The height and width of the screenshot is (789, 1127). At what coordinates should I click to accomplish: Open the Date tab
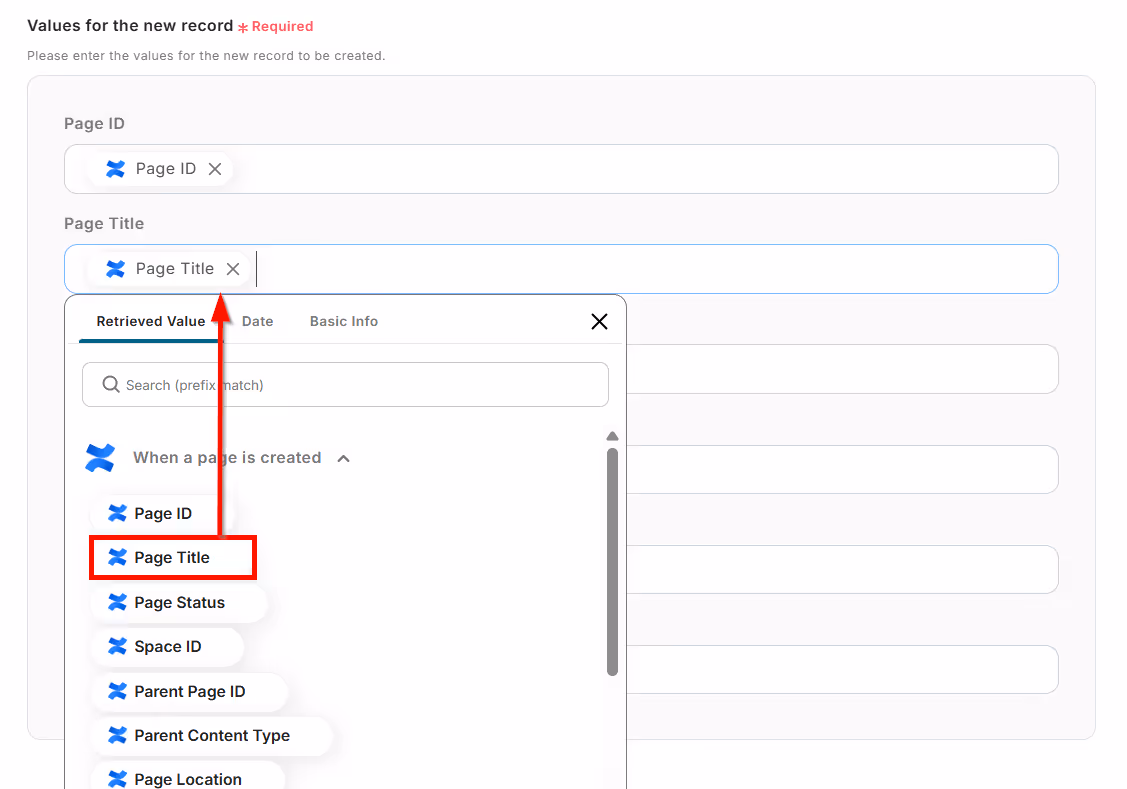(257, 321)
